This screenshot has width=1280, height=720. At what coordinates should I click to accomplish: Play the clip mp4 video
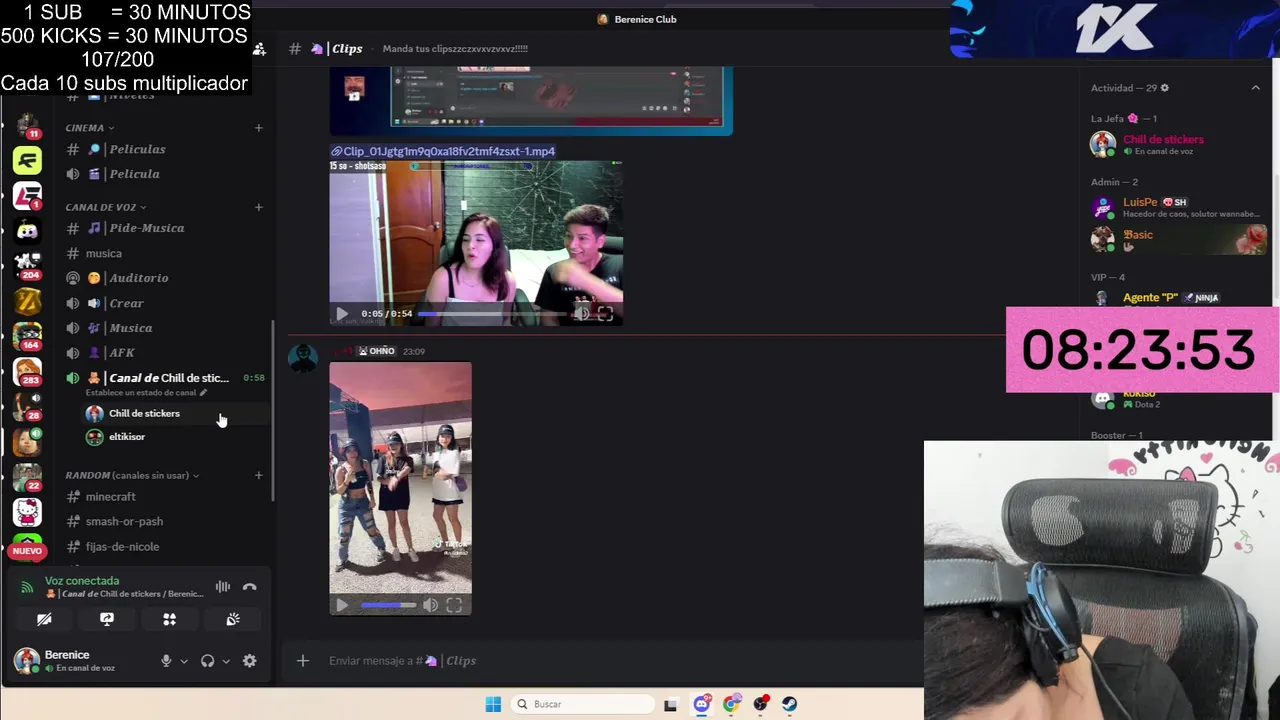tap(342, 314)
